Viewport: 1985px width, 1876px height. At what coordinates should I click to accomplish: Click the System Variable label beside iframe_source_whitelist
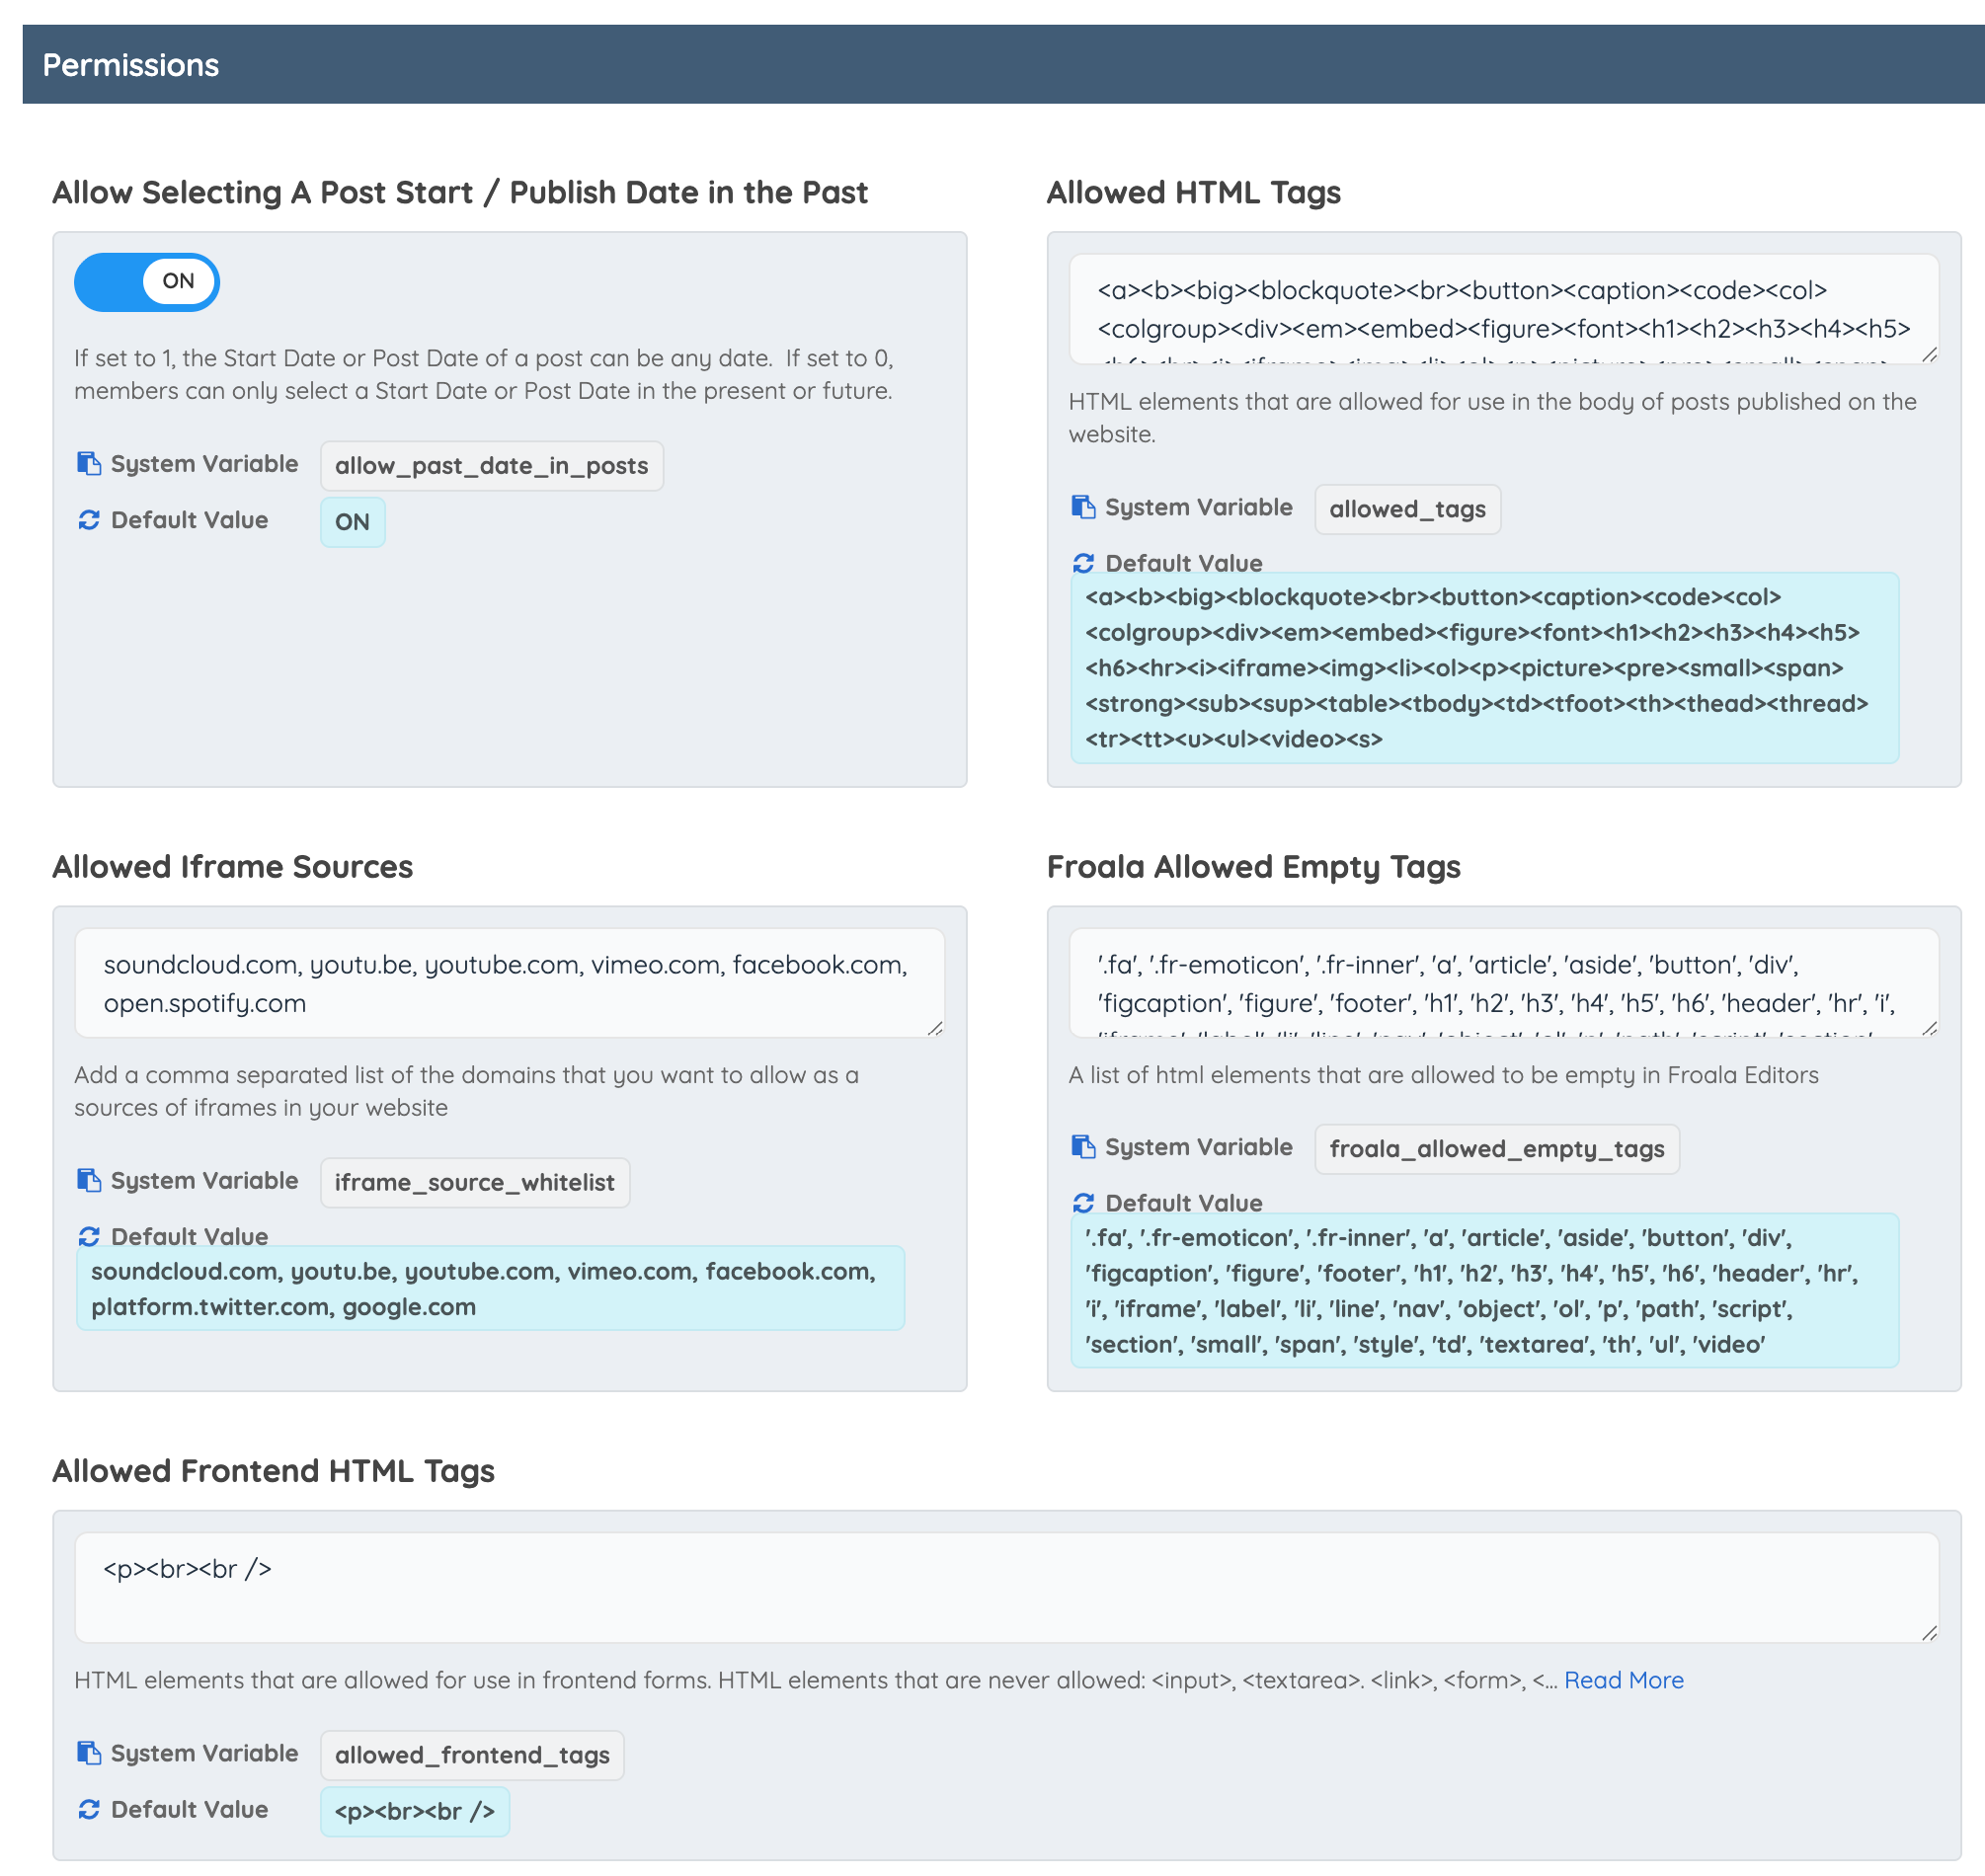204,1180
